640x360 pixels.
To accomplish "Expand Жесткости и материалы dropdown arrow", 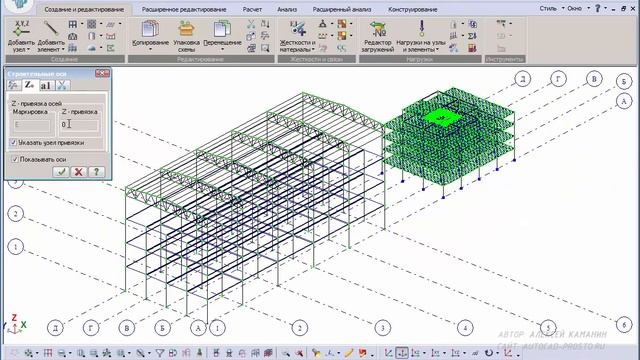I will click(x=313, y=50).
